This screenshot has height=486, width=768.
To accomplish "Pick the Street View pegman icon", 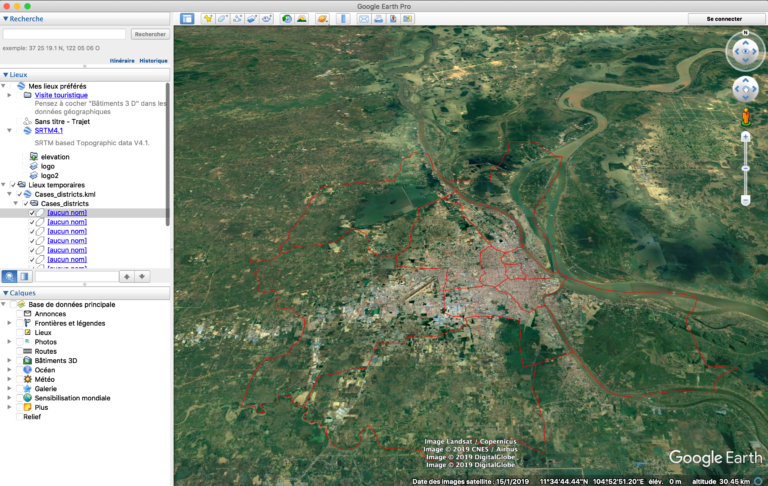I will (745, 117).
